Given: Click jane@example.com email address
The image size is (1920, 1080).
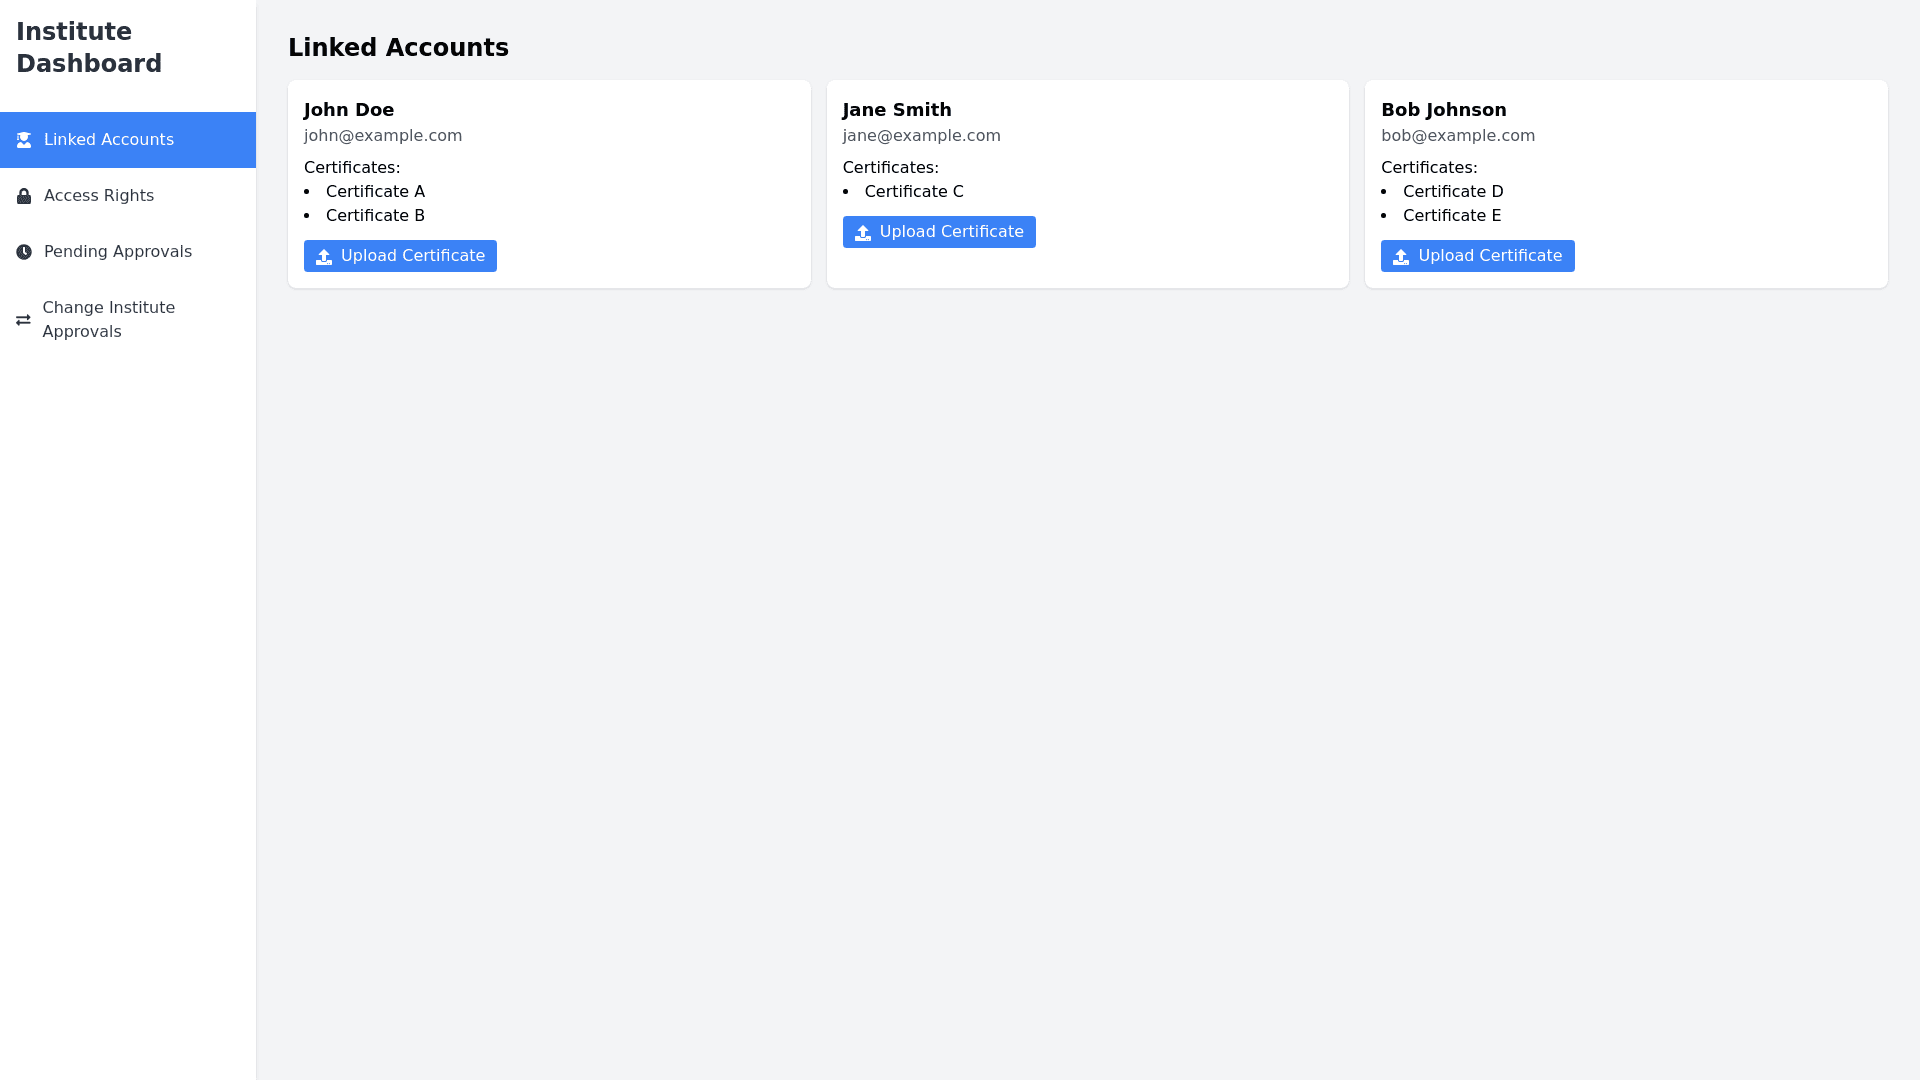Looking at the screenshot, I should (921, 136).
